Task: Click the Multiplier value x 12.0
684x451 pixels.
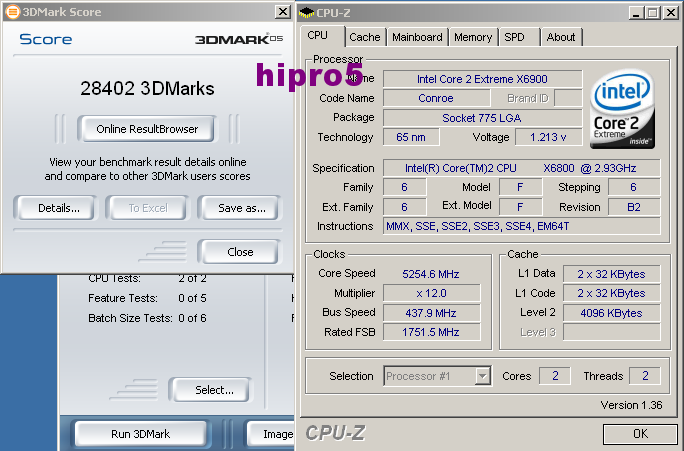Action: [x=431, y=293]
